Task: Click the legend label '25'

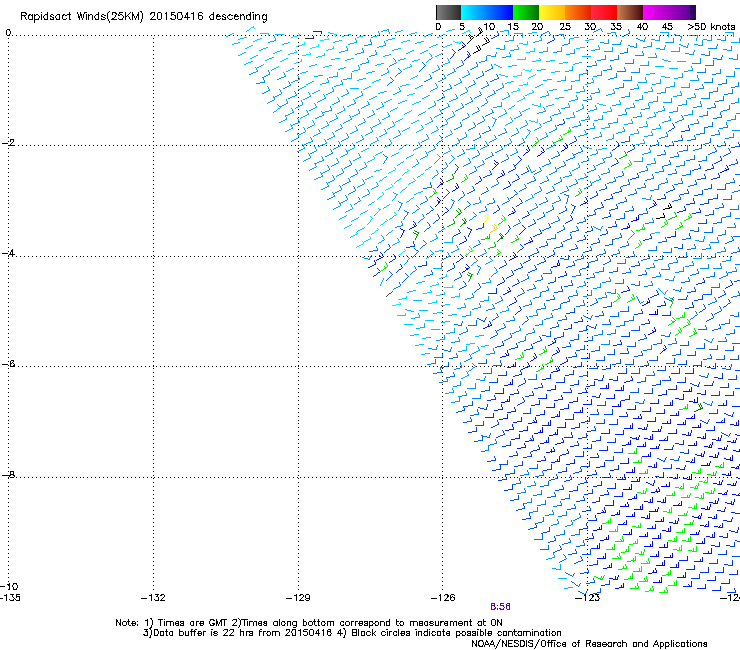Action: [x=565, y=27]
